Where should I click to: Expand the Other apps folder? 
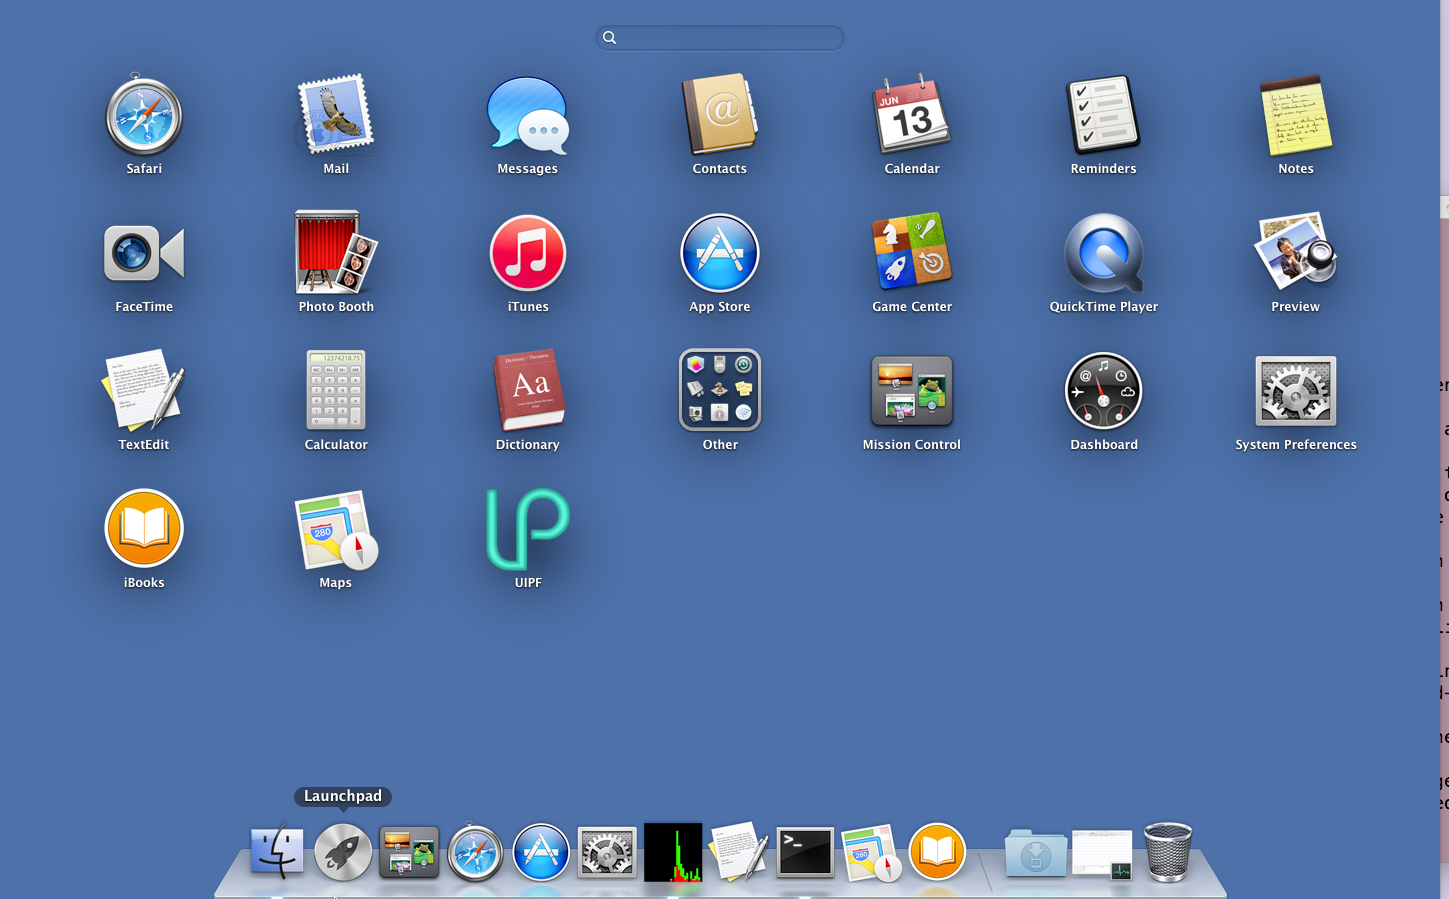(x=720, y=390)
